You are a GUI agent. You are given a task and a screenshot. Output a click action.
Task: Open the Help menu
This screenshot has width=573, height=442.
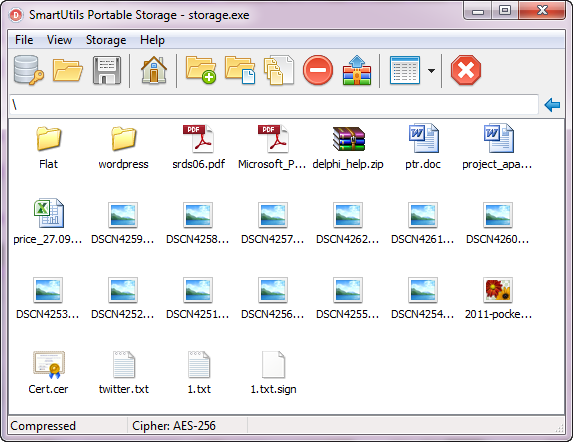click(x=152, y=40)
